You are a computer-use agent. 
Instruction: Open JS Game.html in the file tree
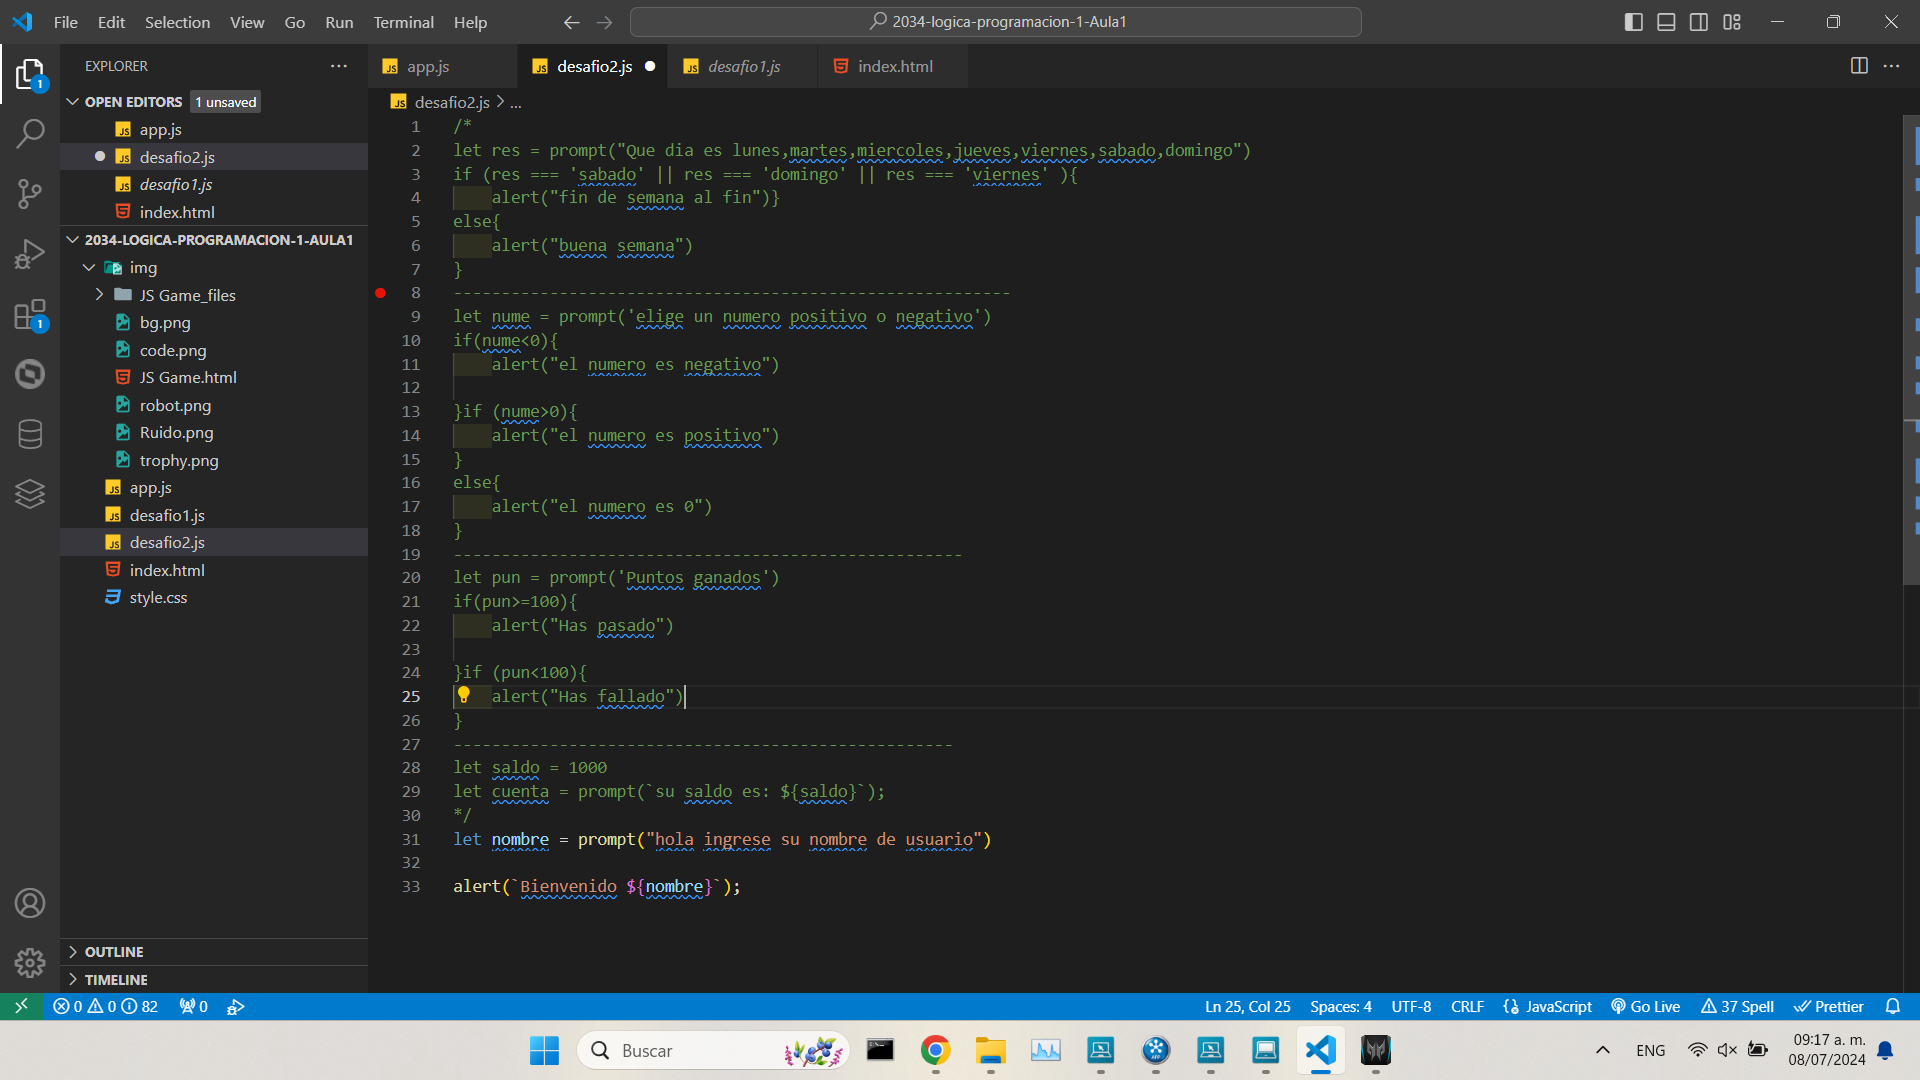tap(188, 377)
